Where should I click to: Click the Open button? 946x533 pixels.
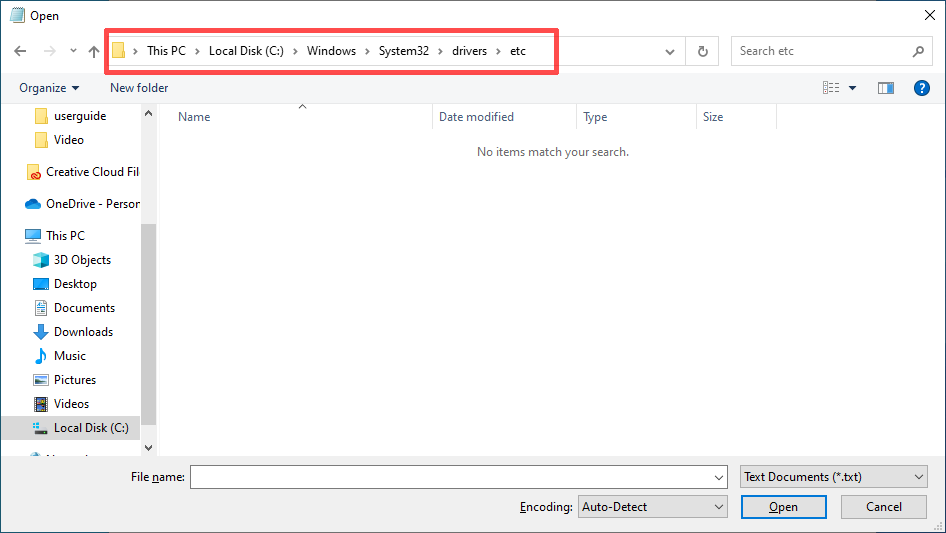tap(783, 507)
